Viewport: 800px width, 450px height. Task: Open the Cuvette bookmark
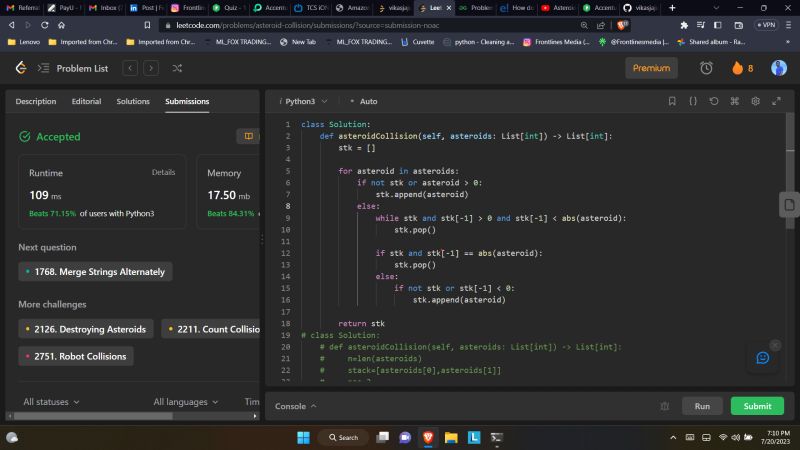[x=418, y=42]
